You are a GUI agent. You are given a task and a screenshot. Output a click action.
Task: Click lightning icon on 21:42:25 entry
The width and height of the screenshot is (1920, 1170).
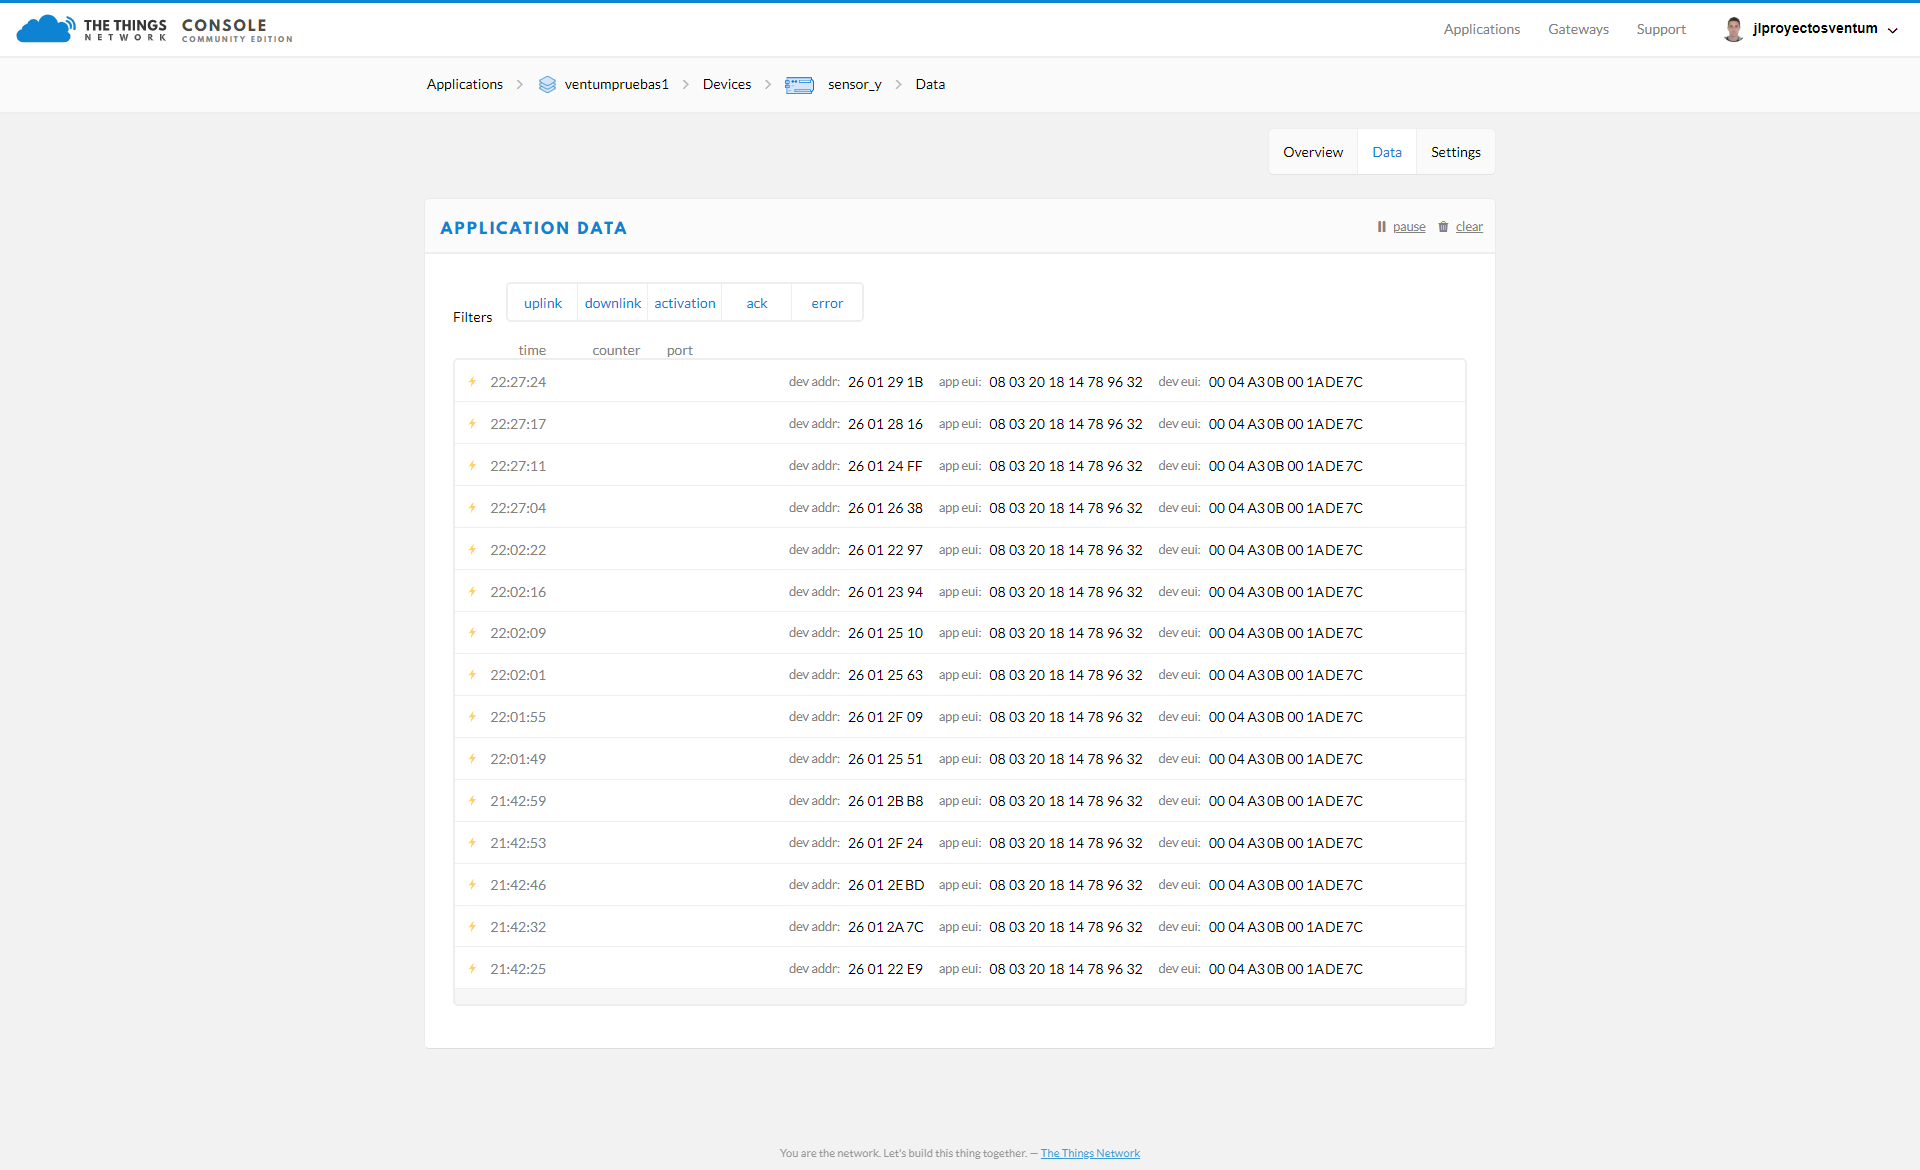click(472, 969)
